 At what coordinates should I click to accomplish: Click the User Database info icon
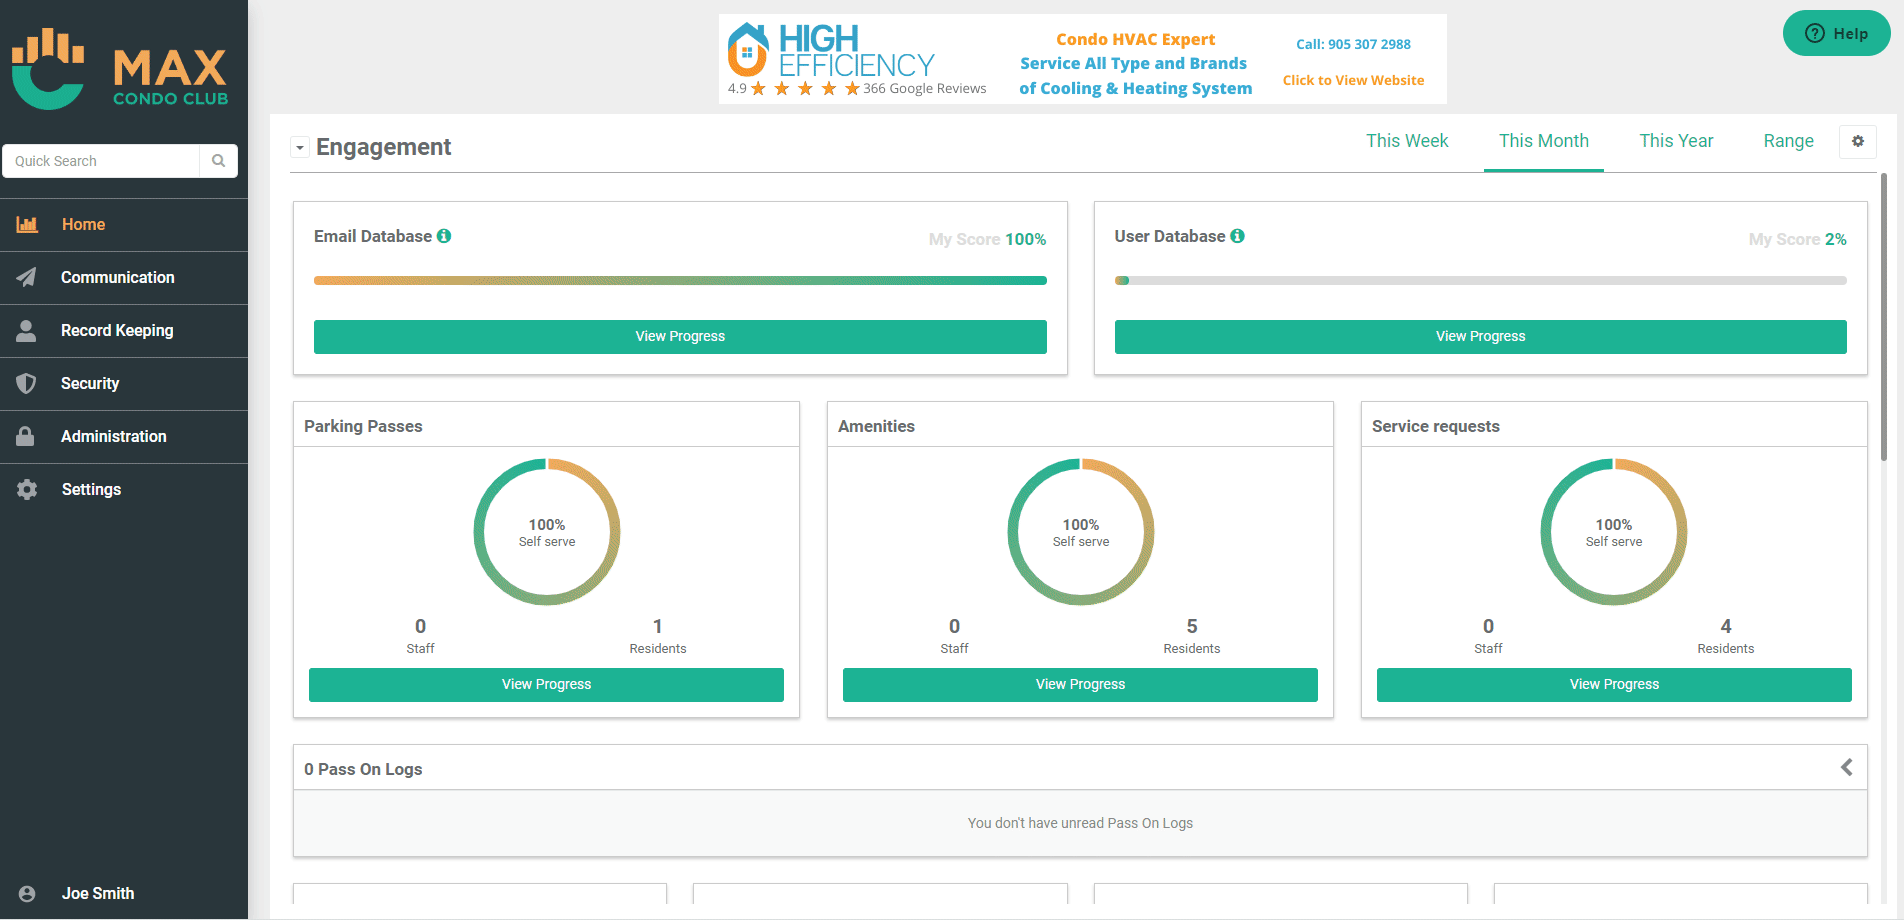1237,236
